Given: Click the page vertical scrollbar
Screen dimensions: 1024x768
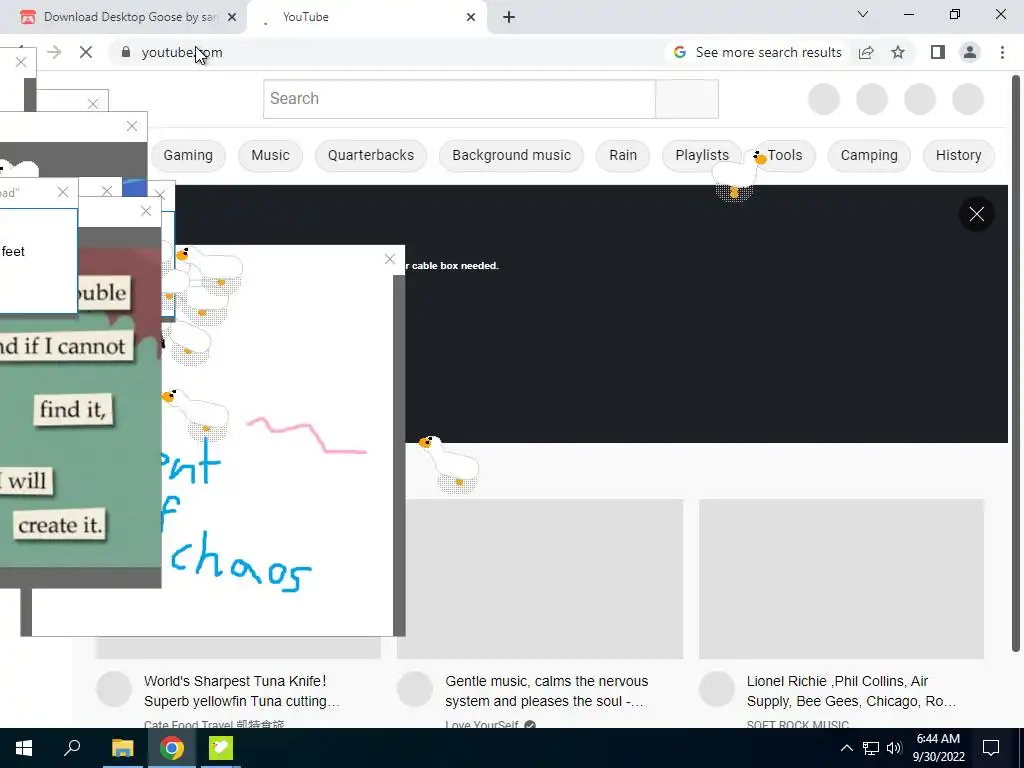Looking at the screenshot, I should [x=1016, y=362].
